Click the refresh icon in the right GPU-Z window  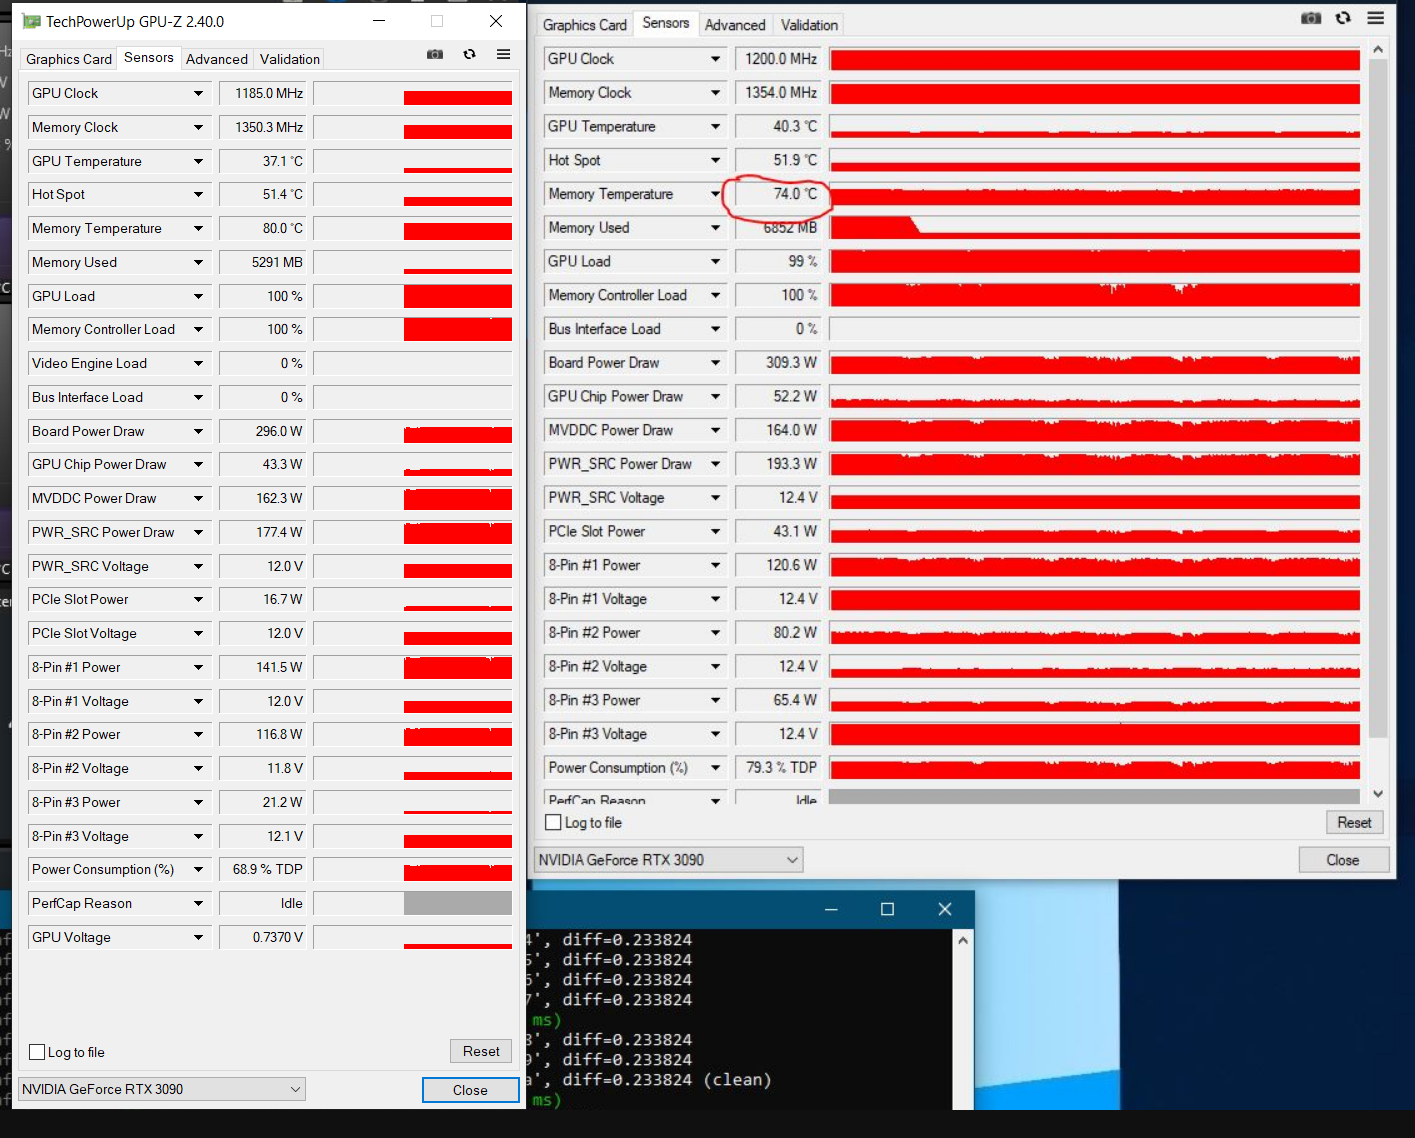1343,18
